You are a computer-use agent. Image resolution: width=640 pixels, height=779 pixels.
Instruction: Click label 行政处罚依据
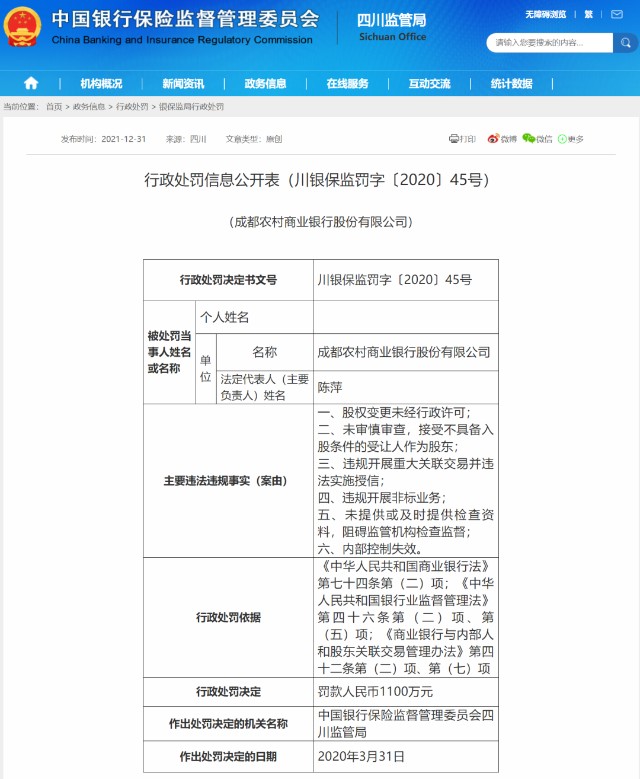click(228, 618)
